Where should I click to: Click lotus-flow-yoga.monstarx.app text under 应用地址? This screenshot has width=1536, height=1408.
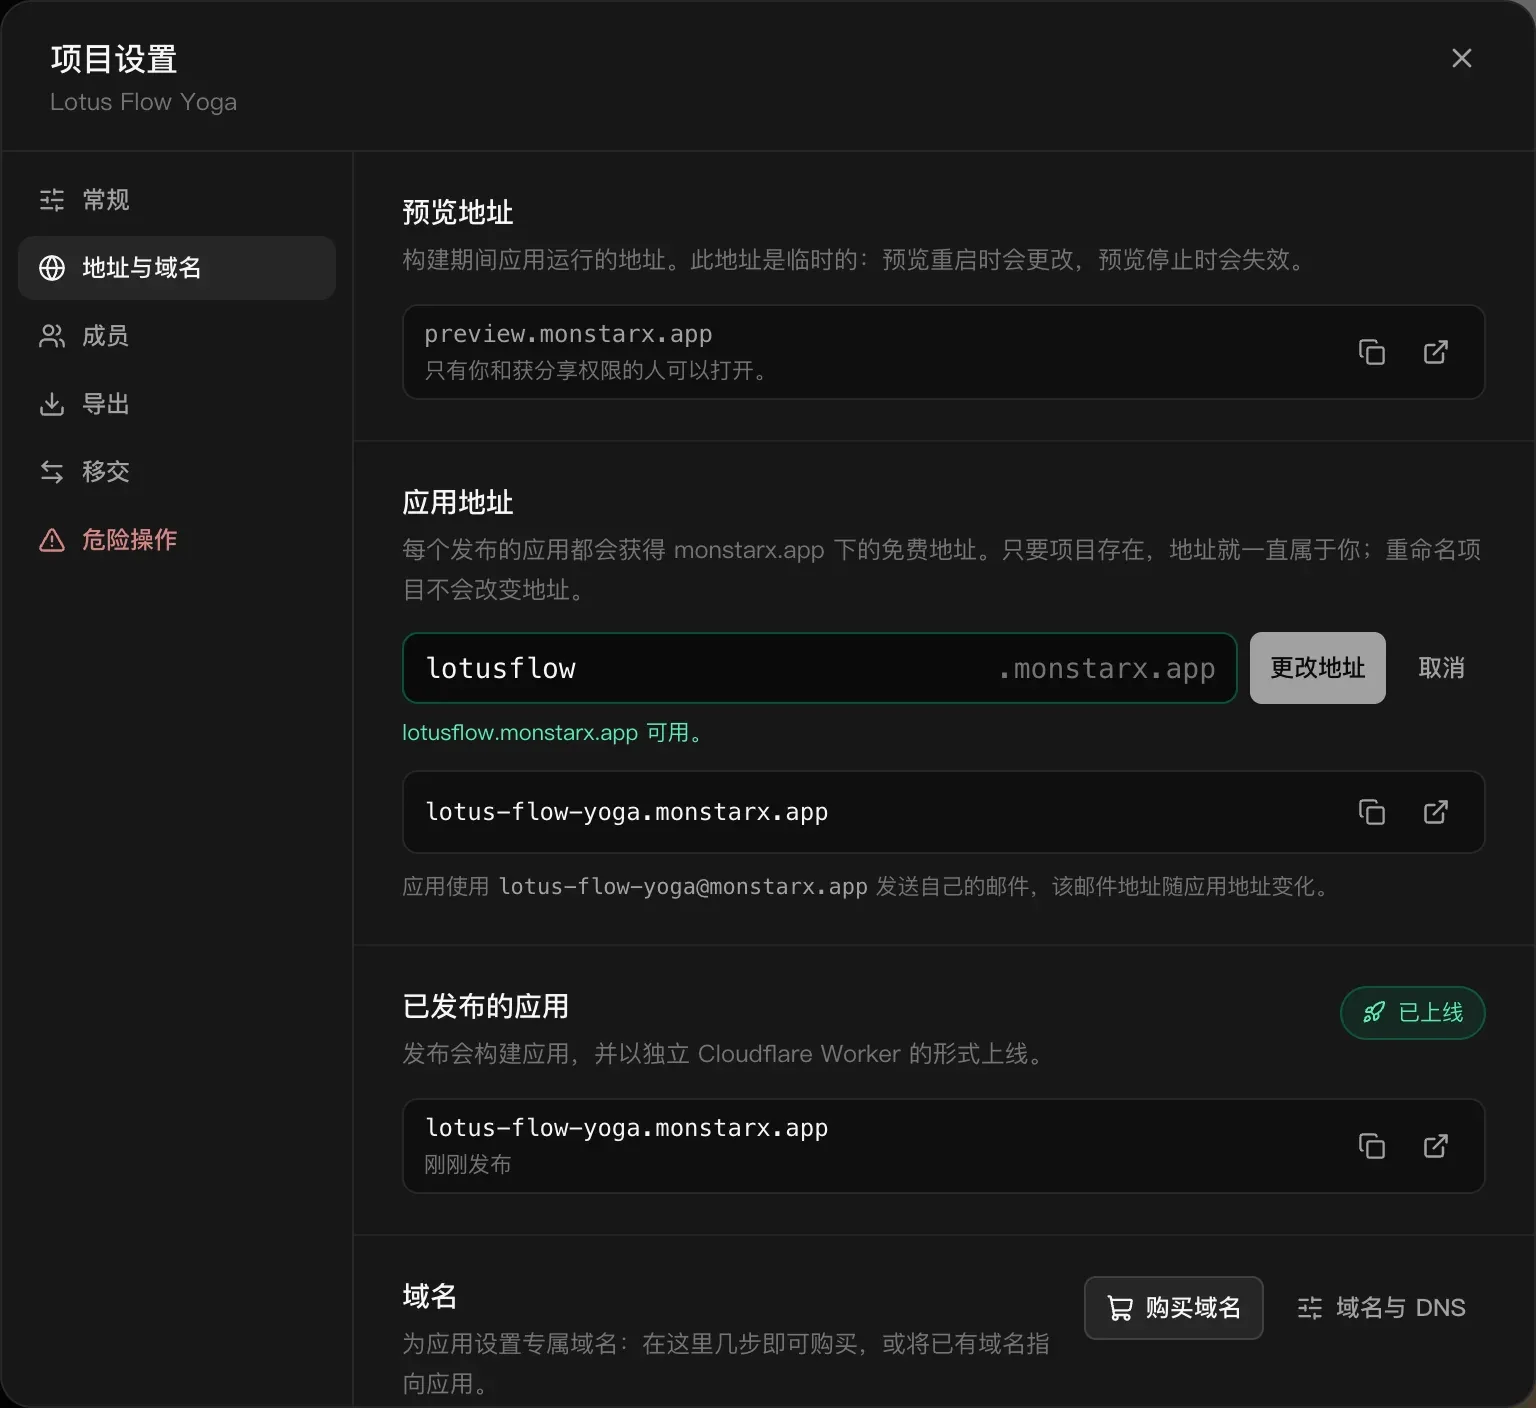tap(627, 812)
